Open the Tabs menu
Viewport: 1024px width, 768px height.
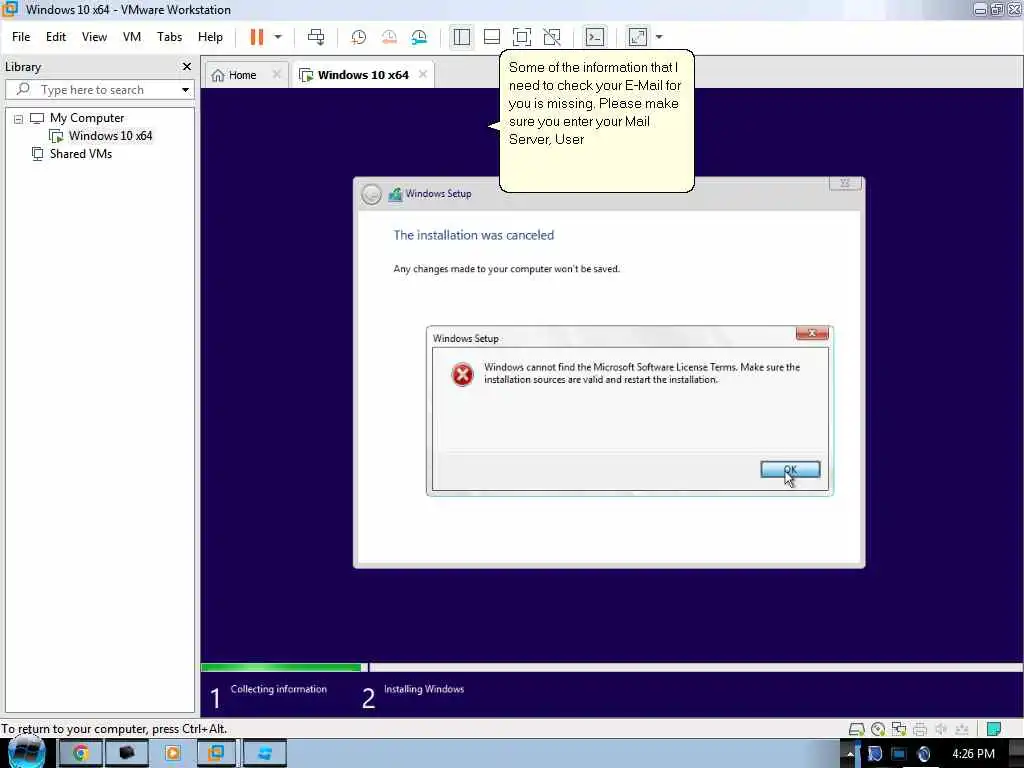(169, 37)
